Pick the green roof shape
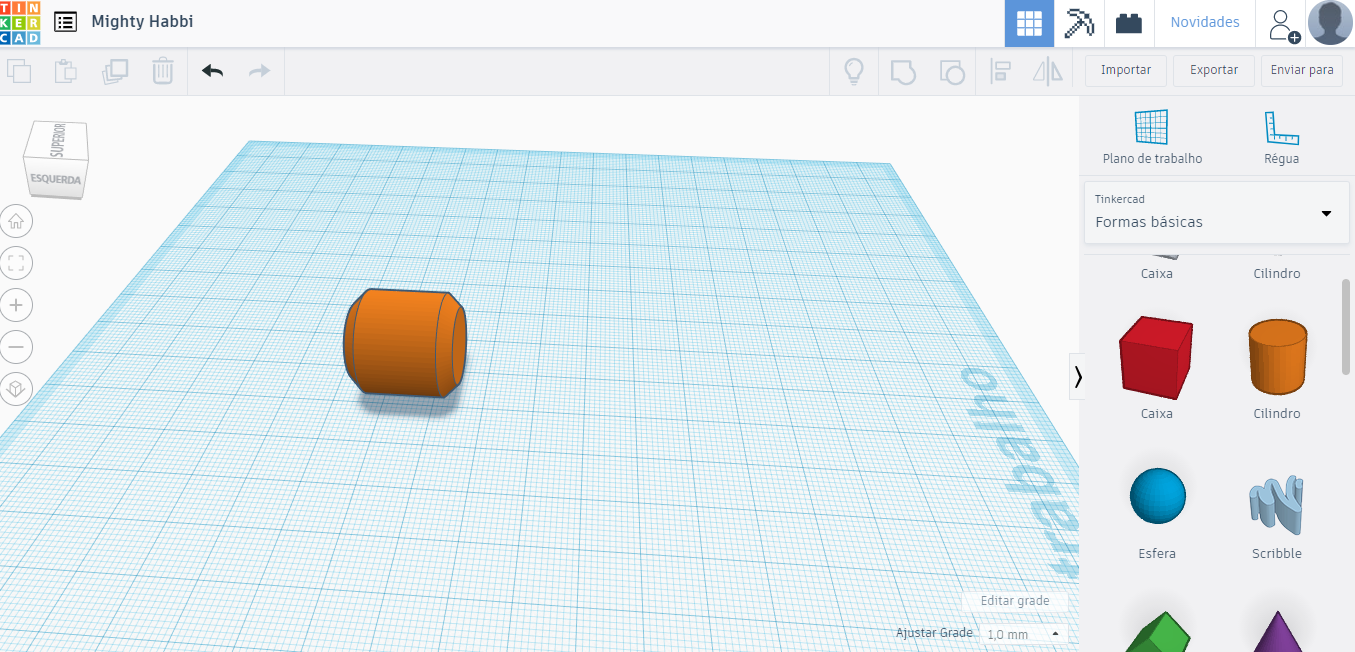 1156,632
